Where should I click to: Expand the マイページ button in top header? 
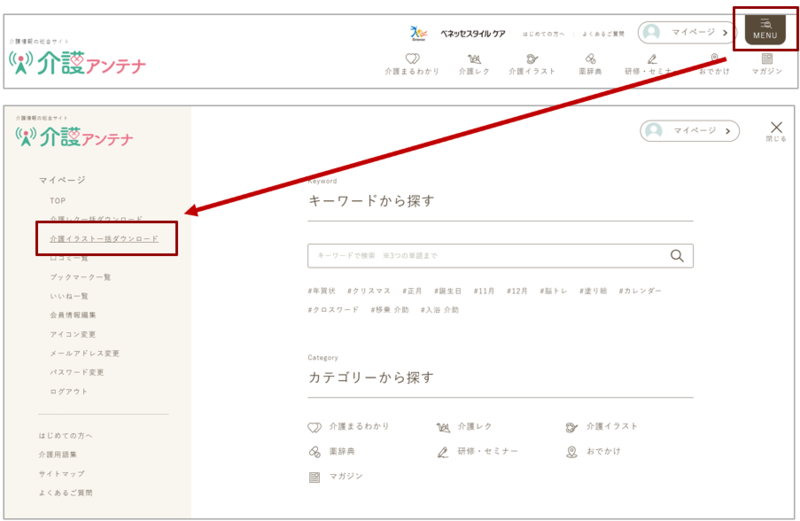pyautogui.click(x=687, y=32)
